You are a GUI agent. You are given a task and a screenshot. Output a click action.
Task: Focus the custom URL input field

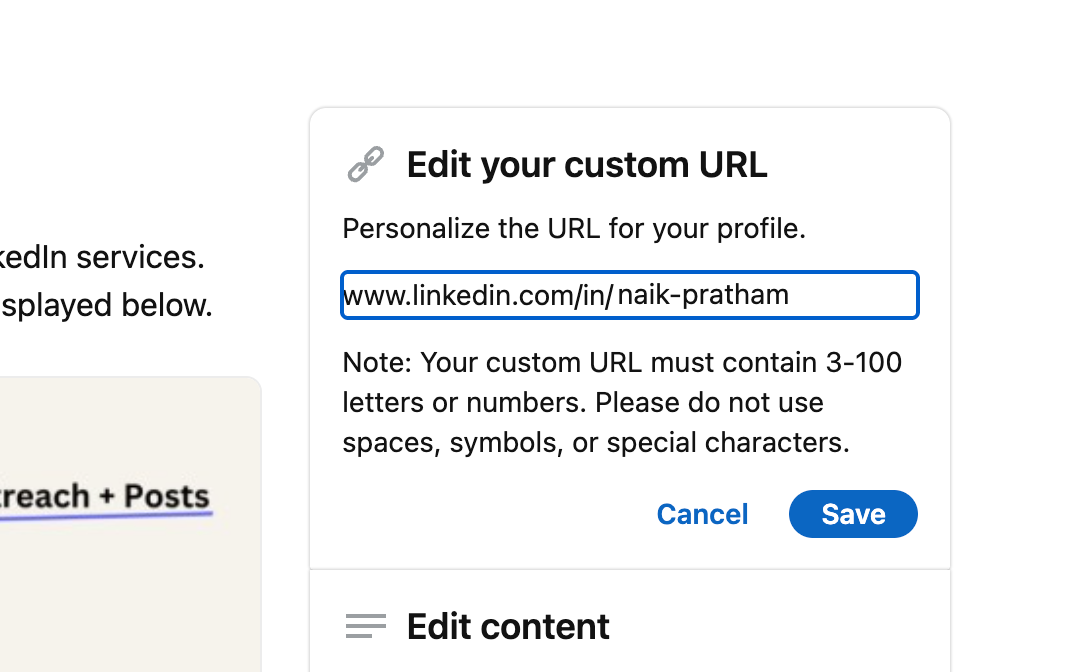(850, 295)
